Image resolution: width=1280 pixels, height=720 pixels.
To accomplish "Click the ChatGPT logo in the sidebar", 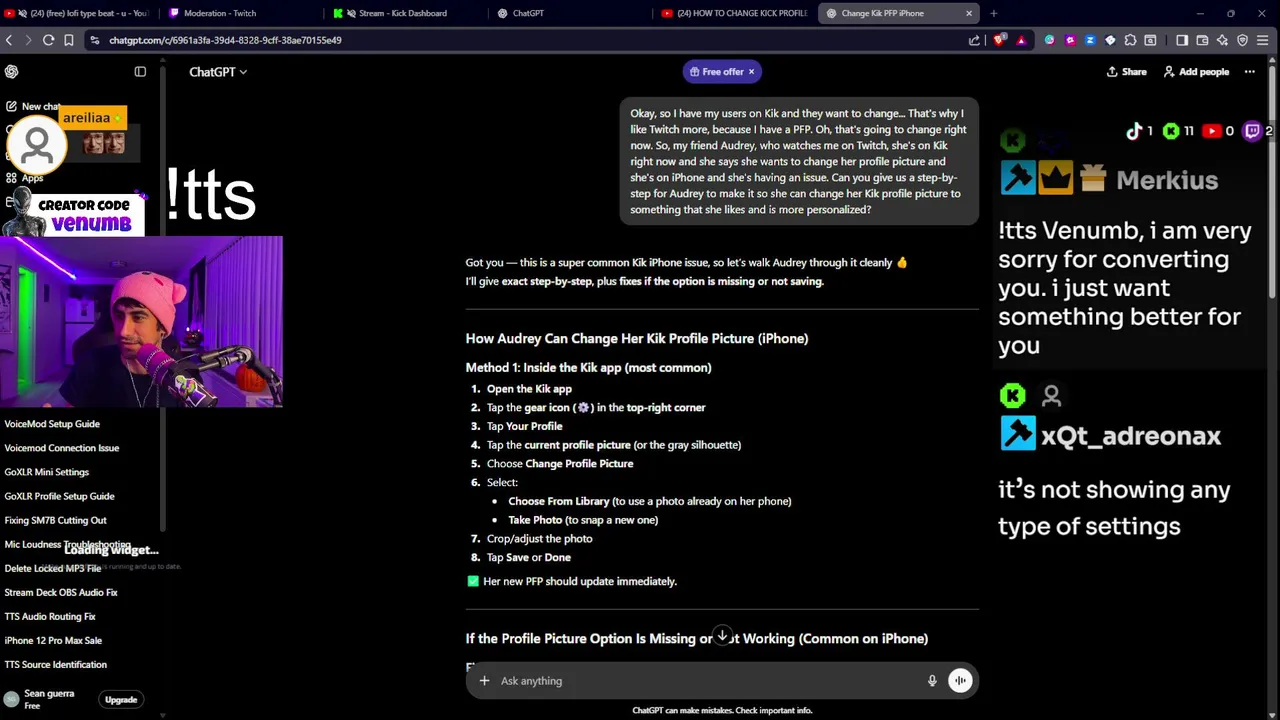I will pyautogui.click(x=11, y=72).
